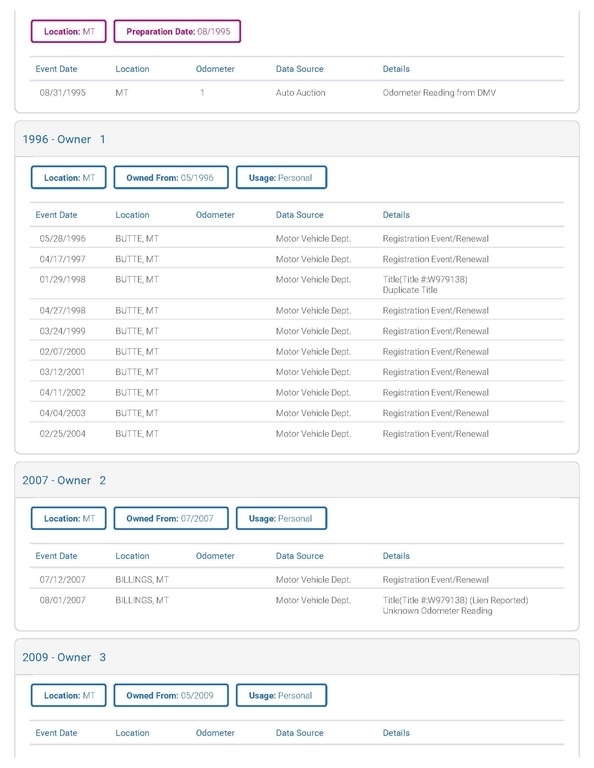Click Location: MT badge under Owner 2
The width and height of the screenshot is (594, 768).
point(69,518)
